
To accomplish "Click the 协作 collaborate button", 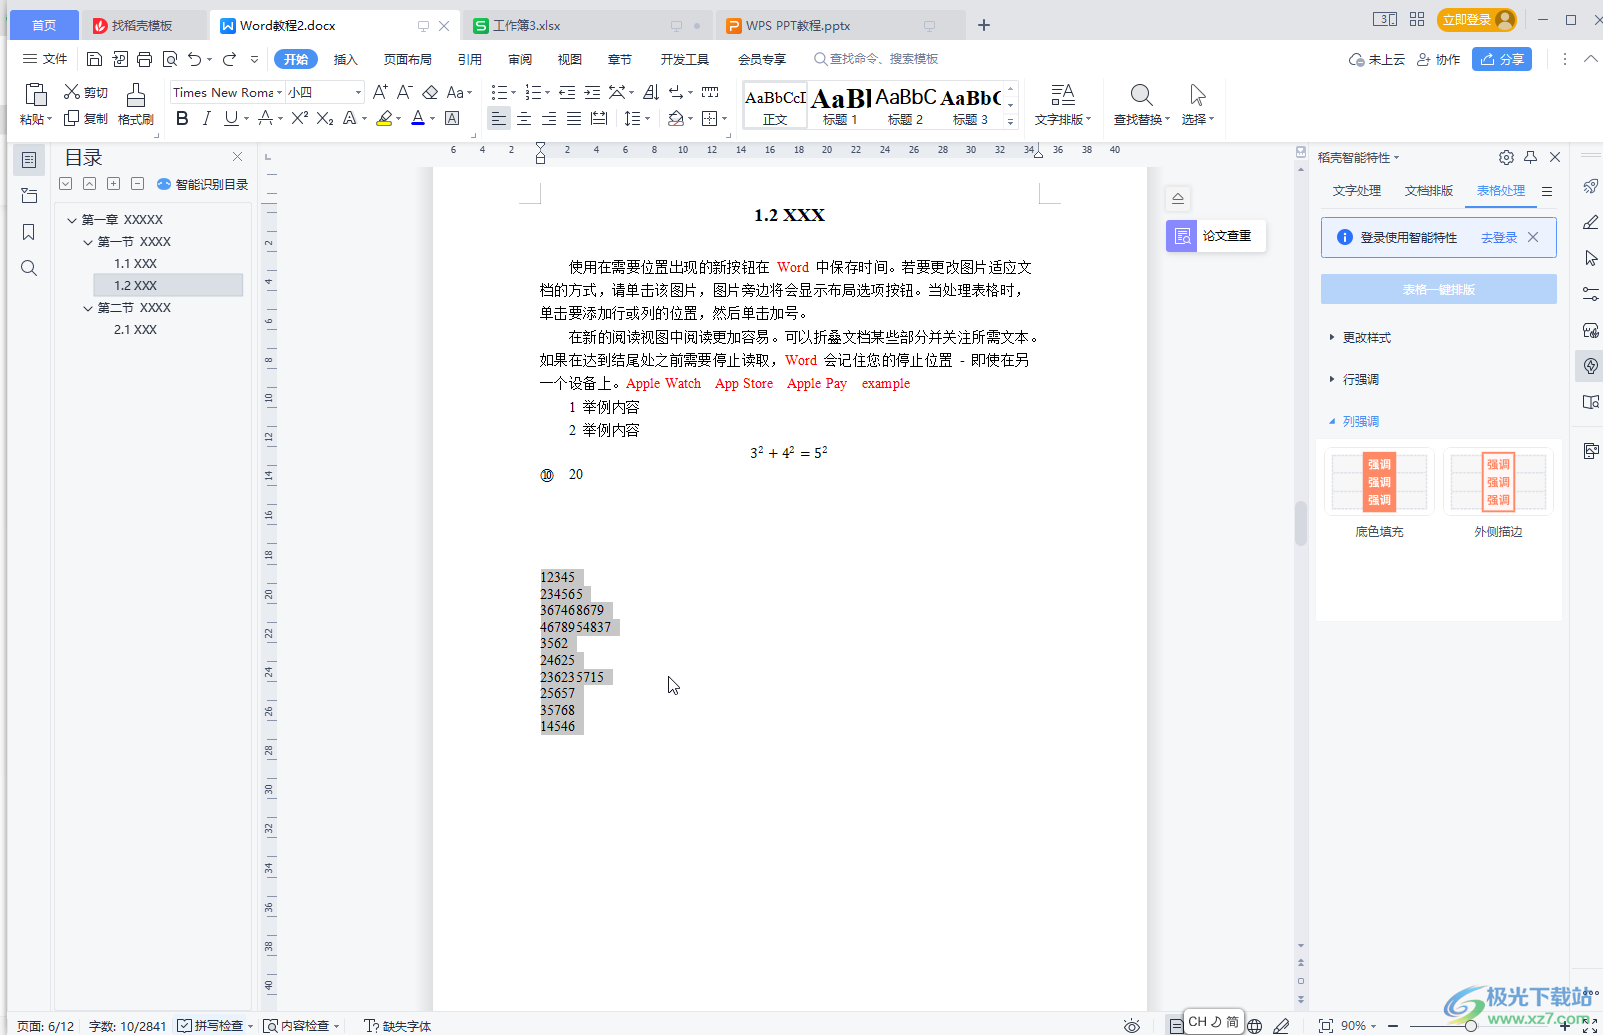I will click(x=1439, y=59).
